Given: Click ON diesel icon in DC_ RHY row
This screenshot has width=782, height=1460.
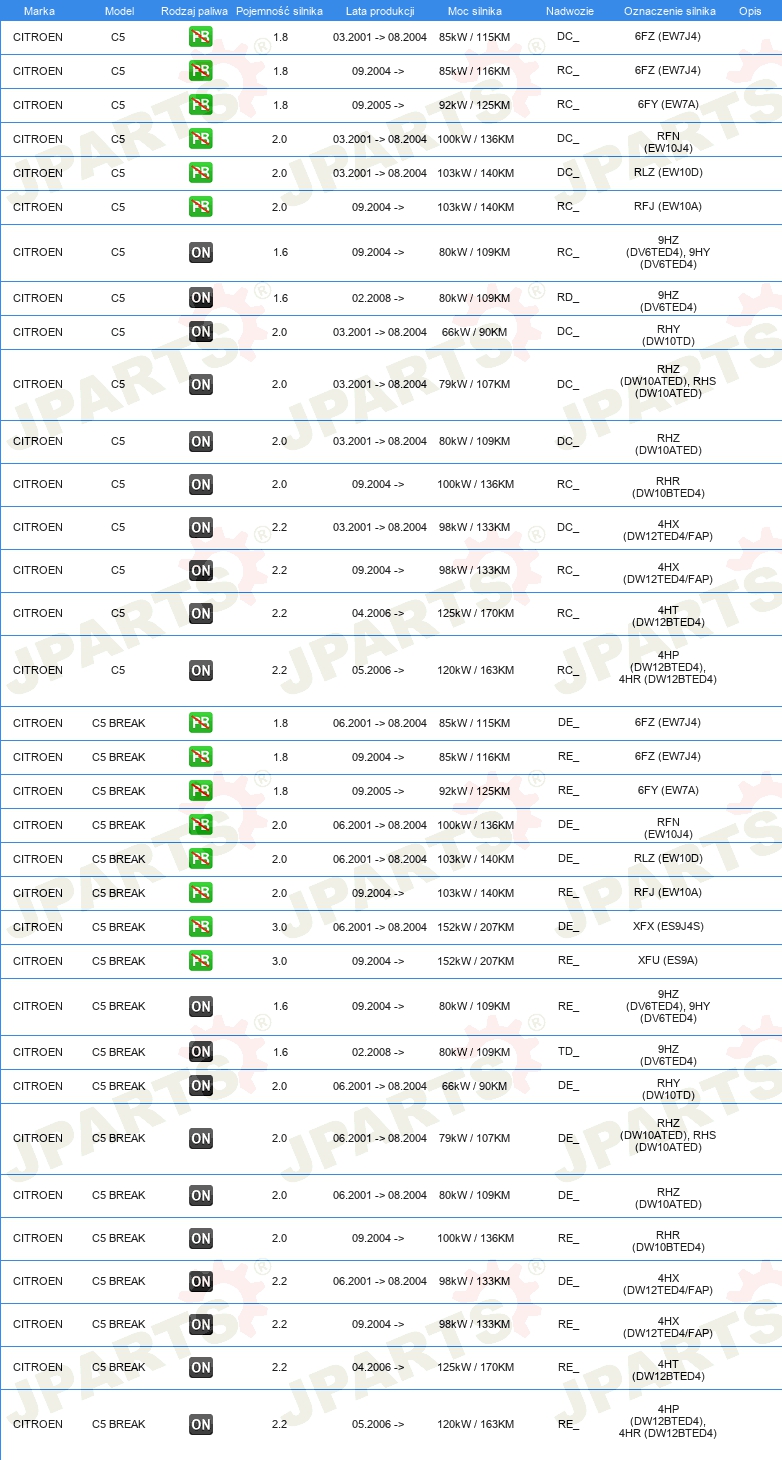Looking at the screenshot, I should [201, 332].
